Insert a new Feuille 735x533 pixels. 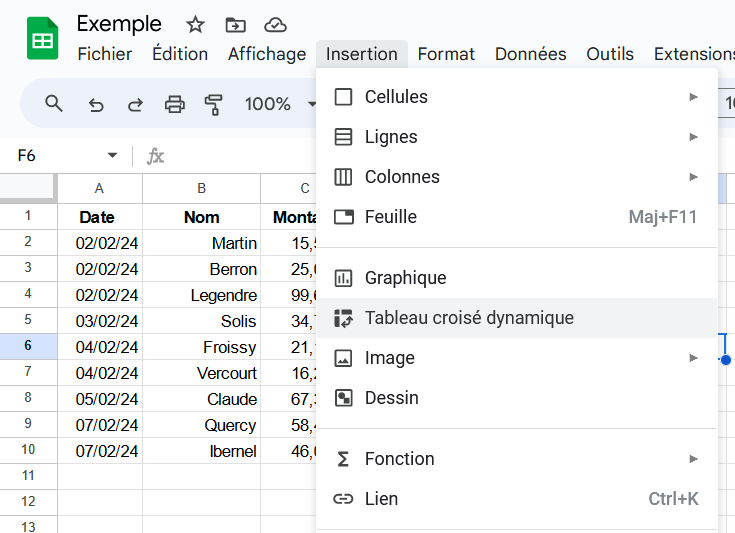517,217
